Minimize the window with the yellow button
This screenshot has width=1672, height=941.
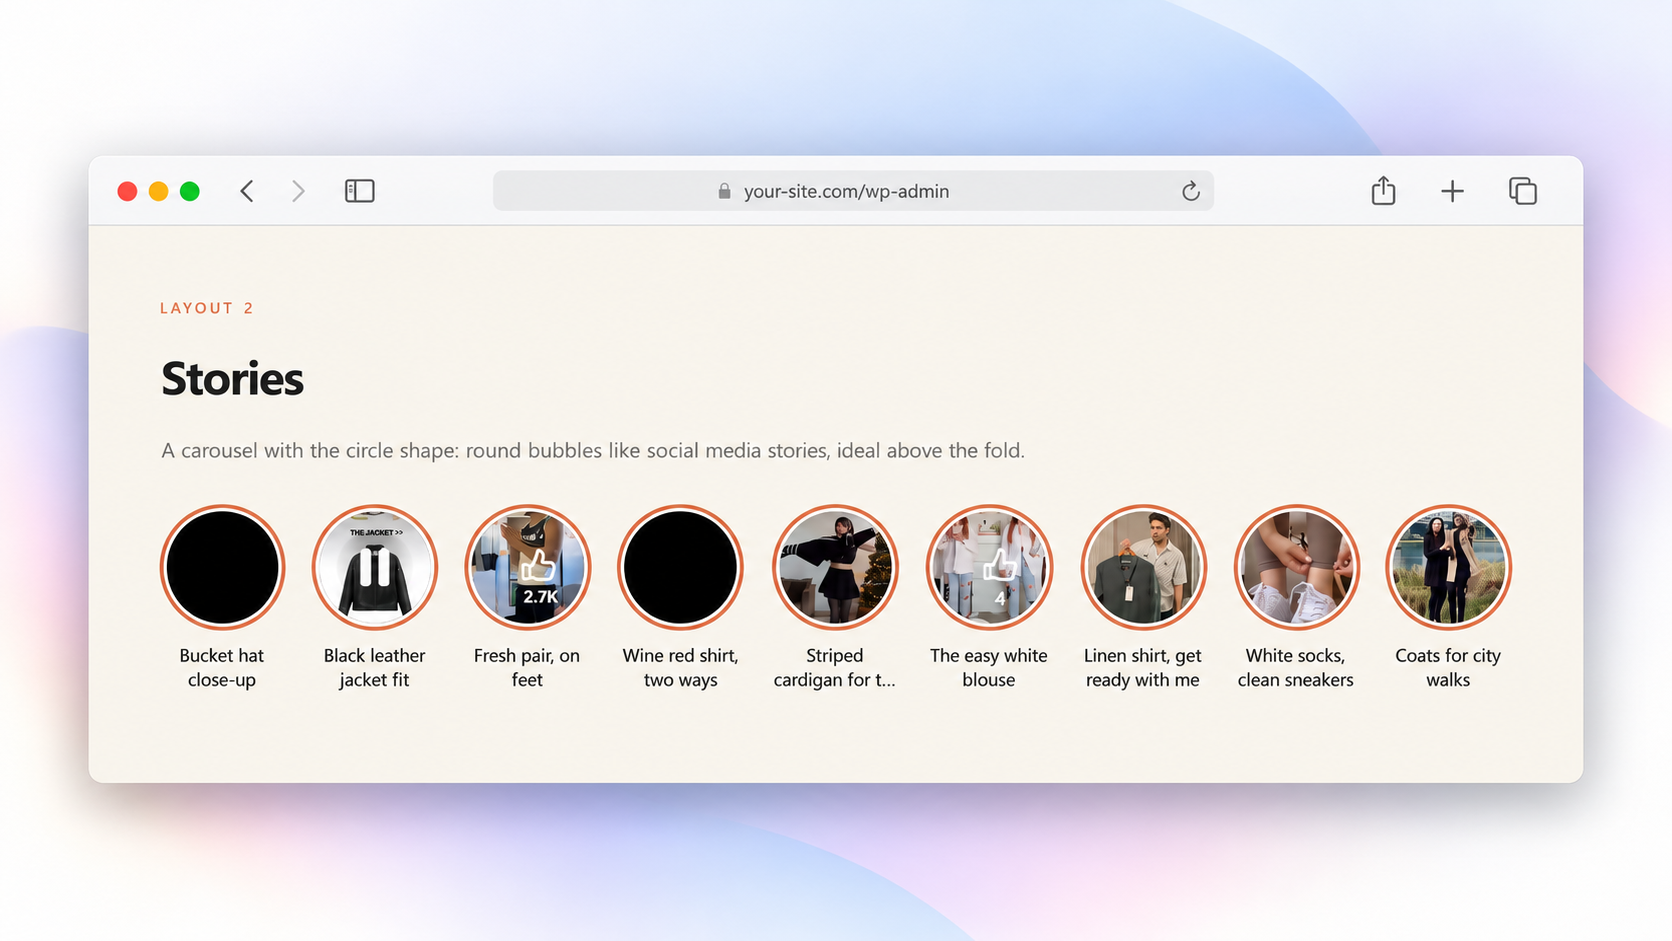click(158, 191)
